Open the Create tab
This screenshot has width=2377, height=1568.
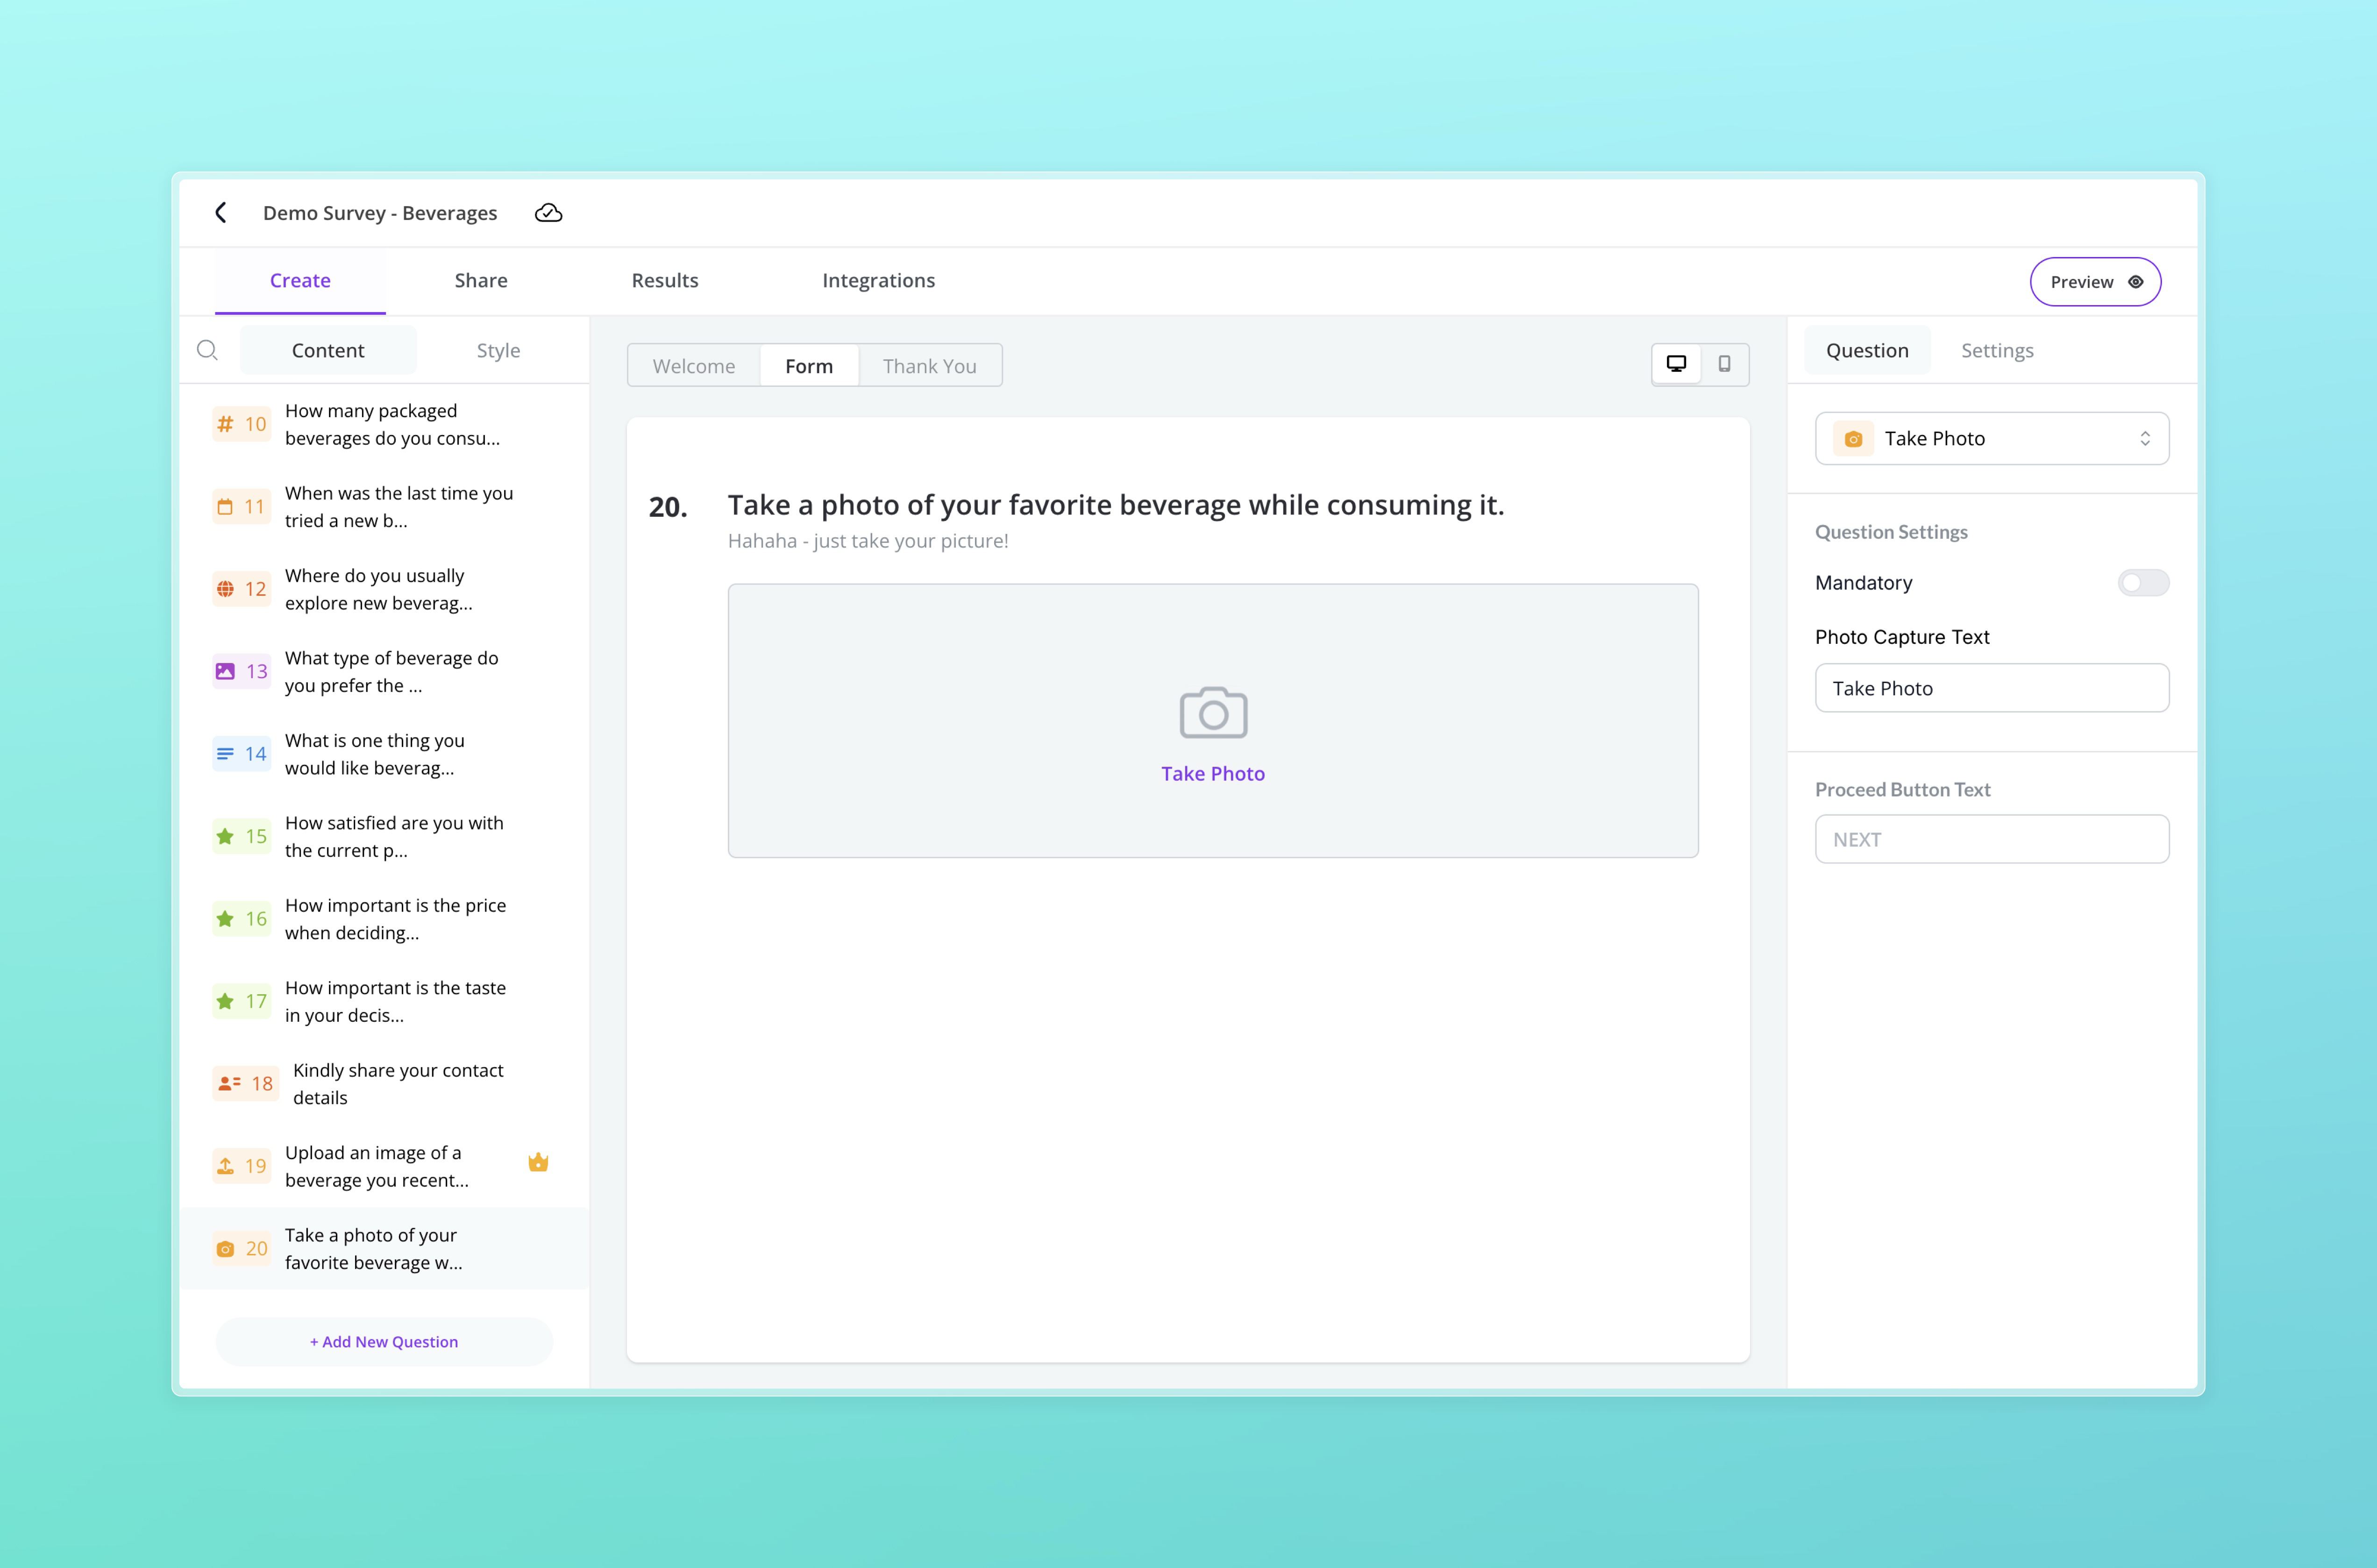click(300, 281)
